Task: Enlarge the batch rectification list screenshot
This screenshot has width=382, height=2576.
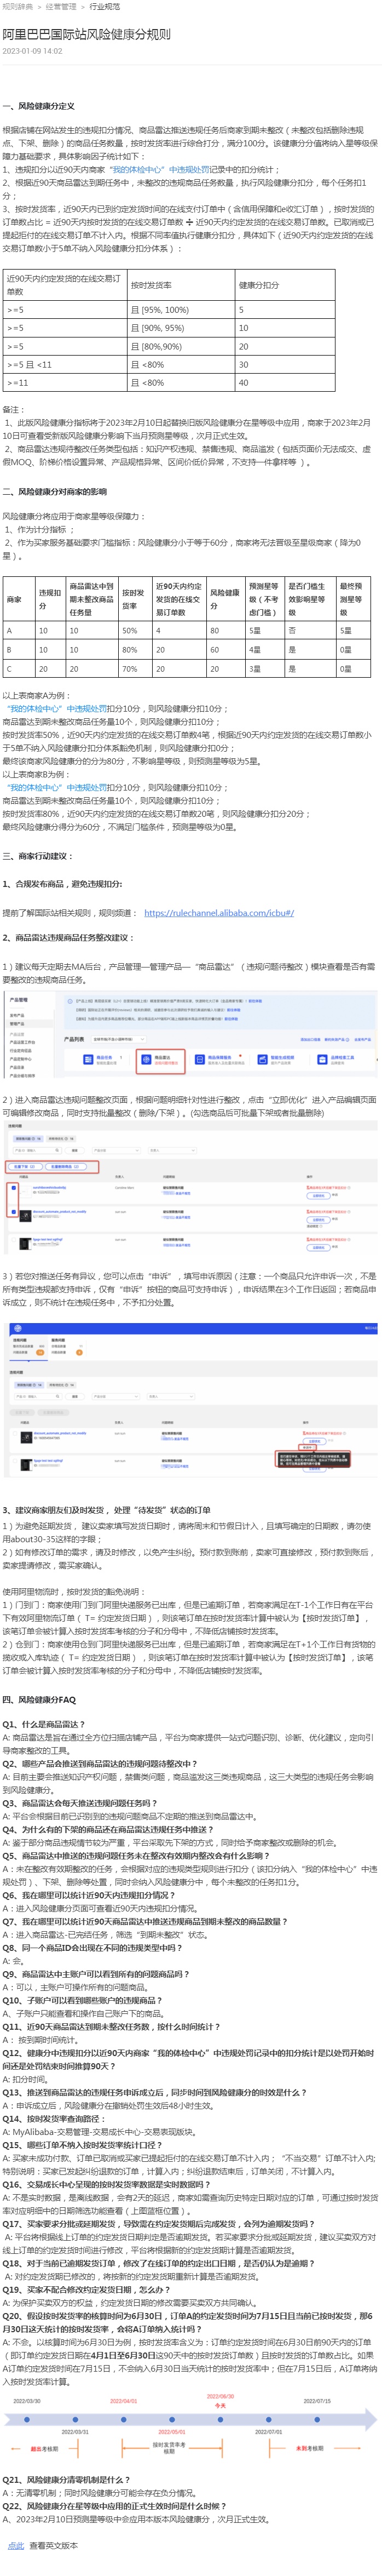Action: tap(191, 1188)
